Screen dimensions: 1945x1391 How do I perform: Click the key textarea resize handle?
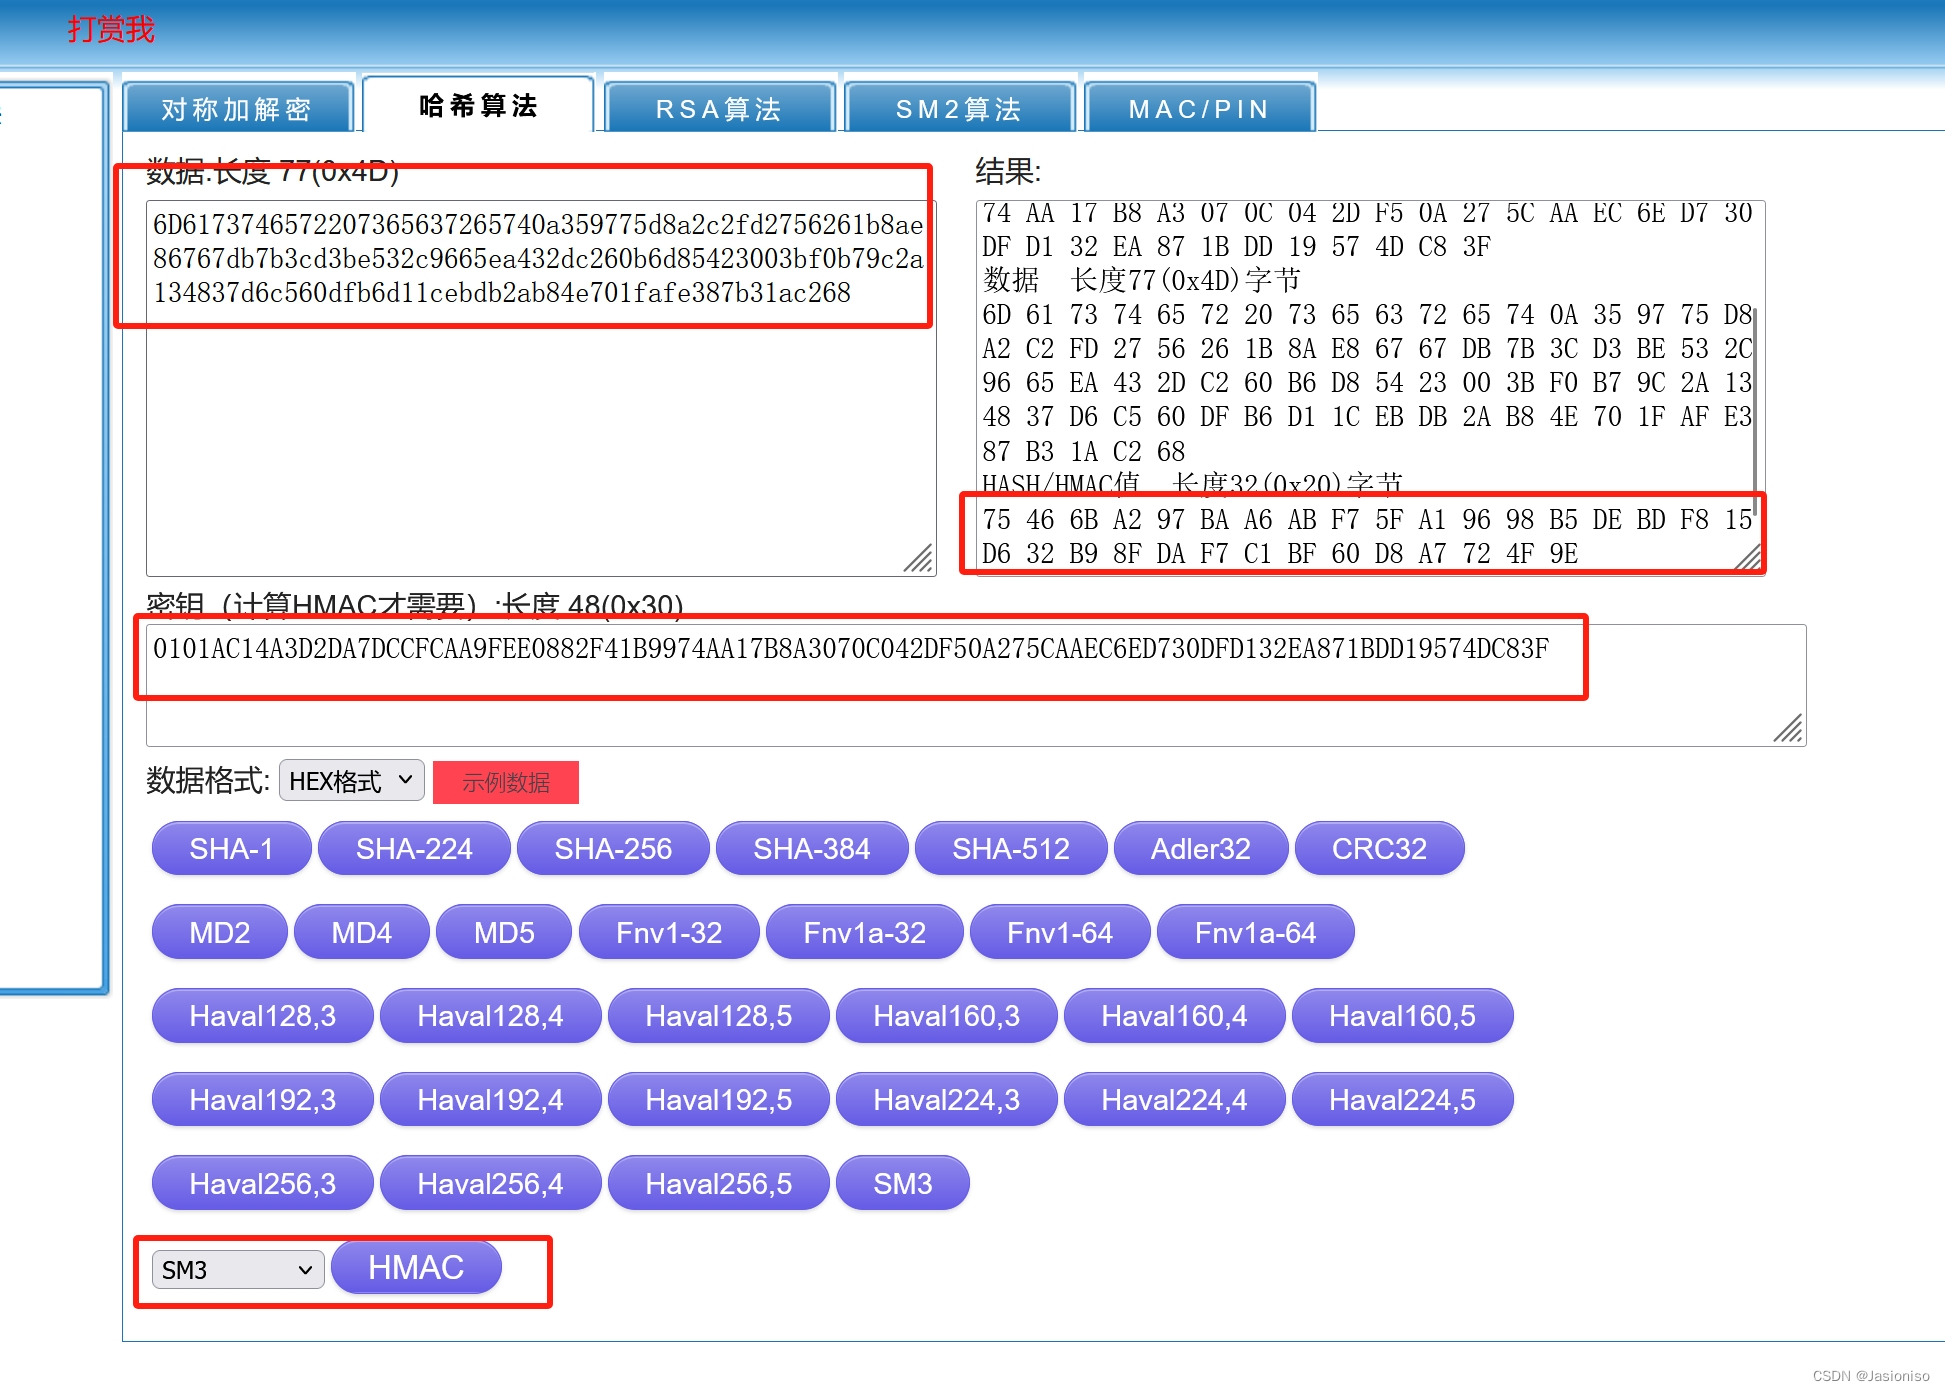tap(1788, 729)
